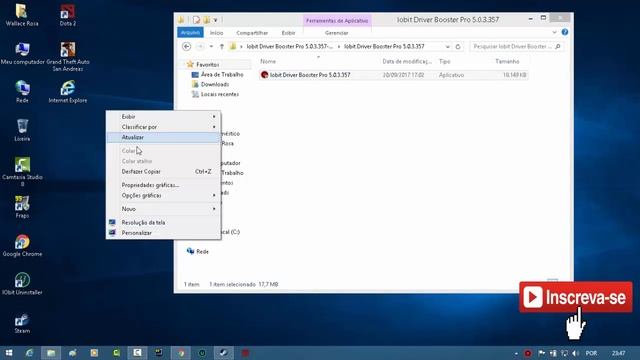Open the Quick Access Toolbar dropdown
This screenshot has height=360, width=640.
click(x=216, y=20)
